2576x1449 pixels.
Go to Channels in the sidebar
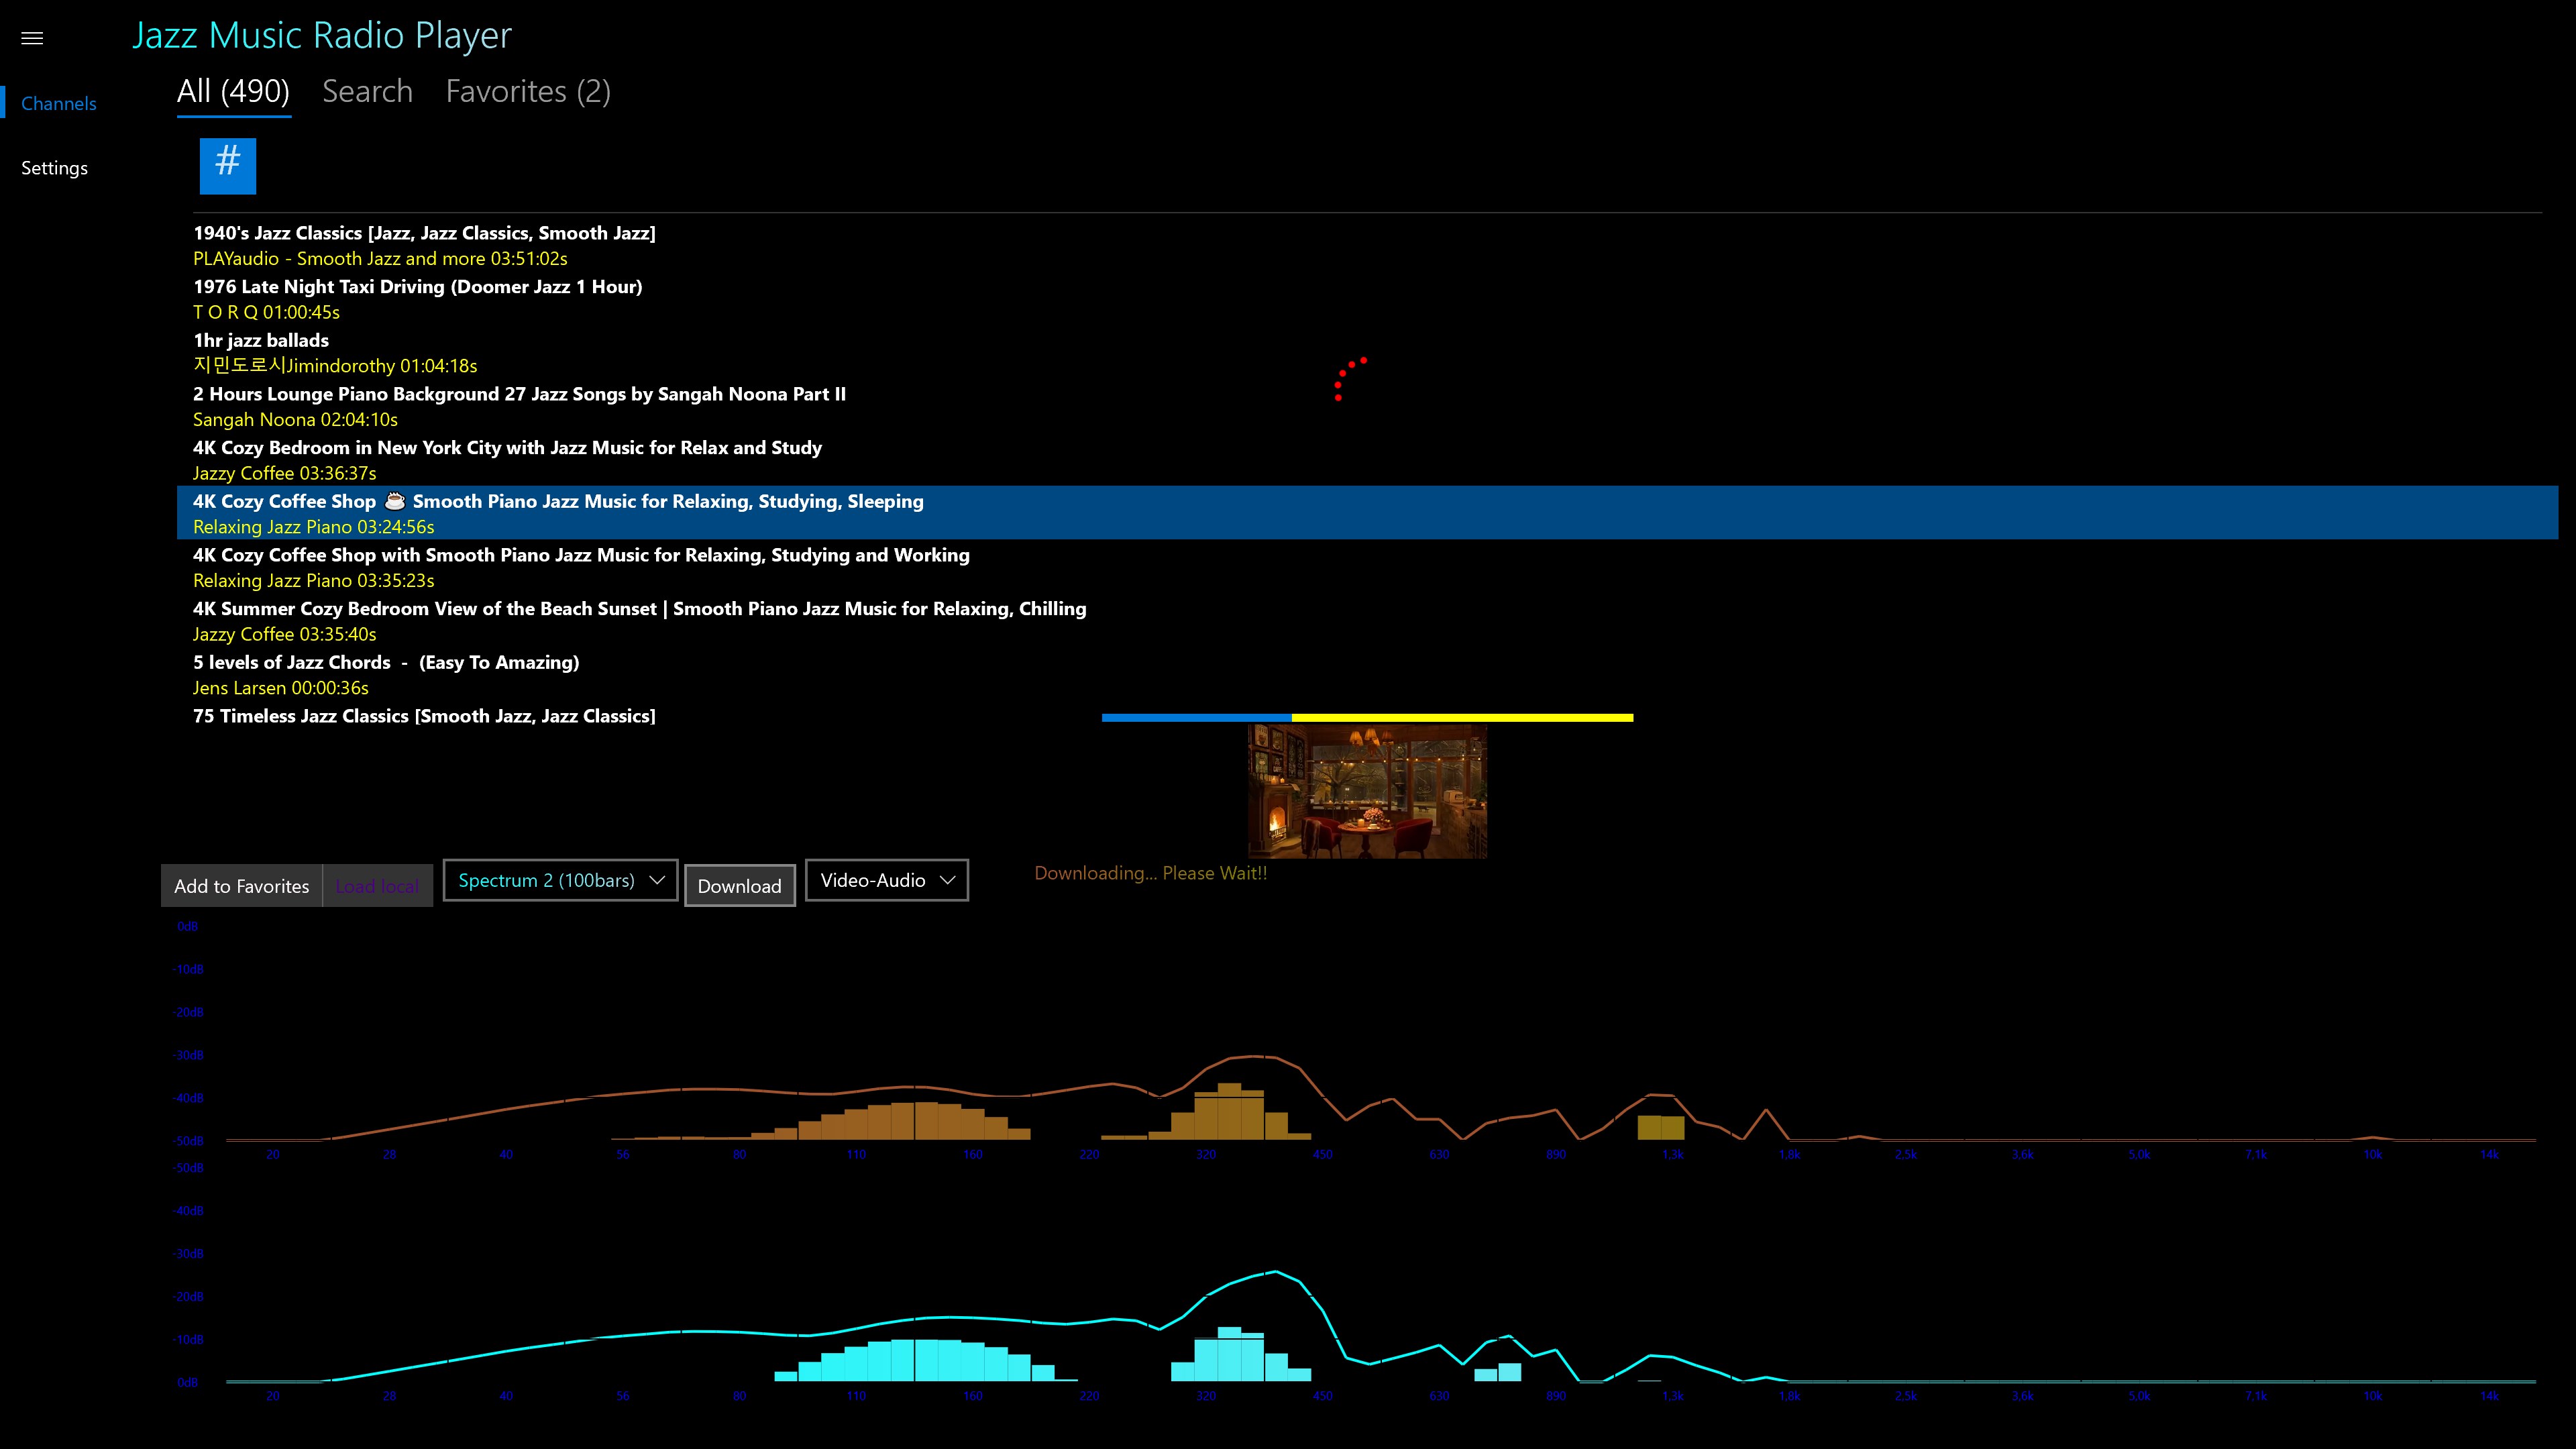coord(59,104)
